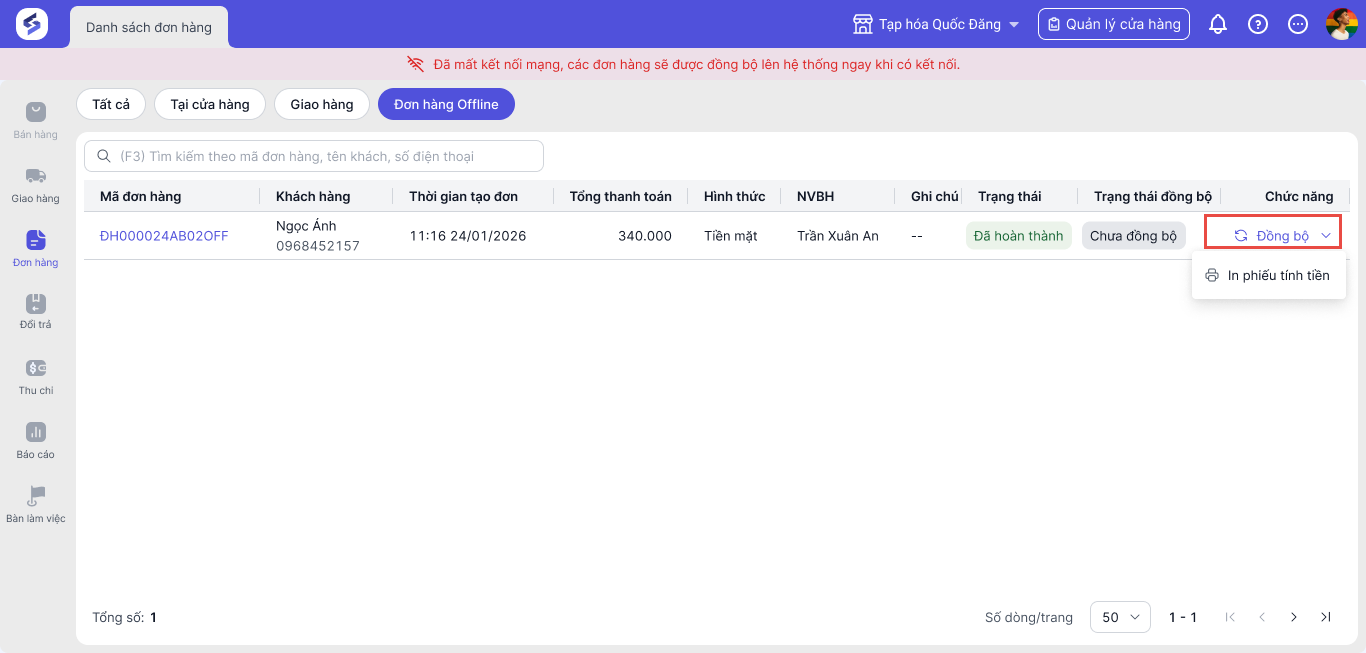Click the printer icon in In phiếu tính tiền

[1212, 275]
